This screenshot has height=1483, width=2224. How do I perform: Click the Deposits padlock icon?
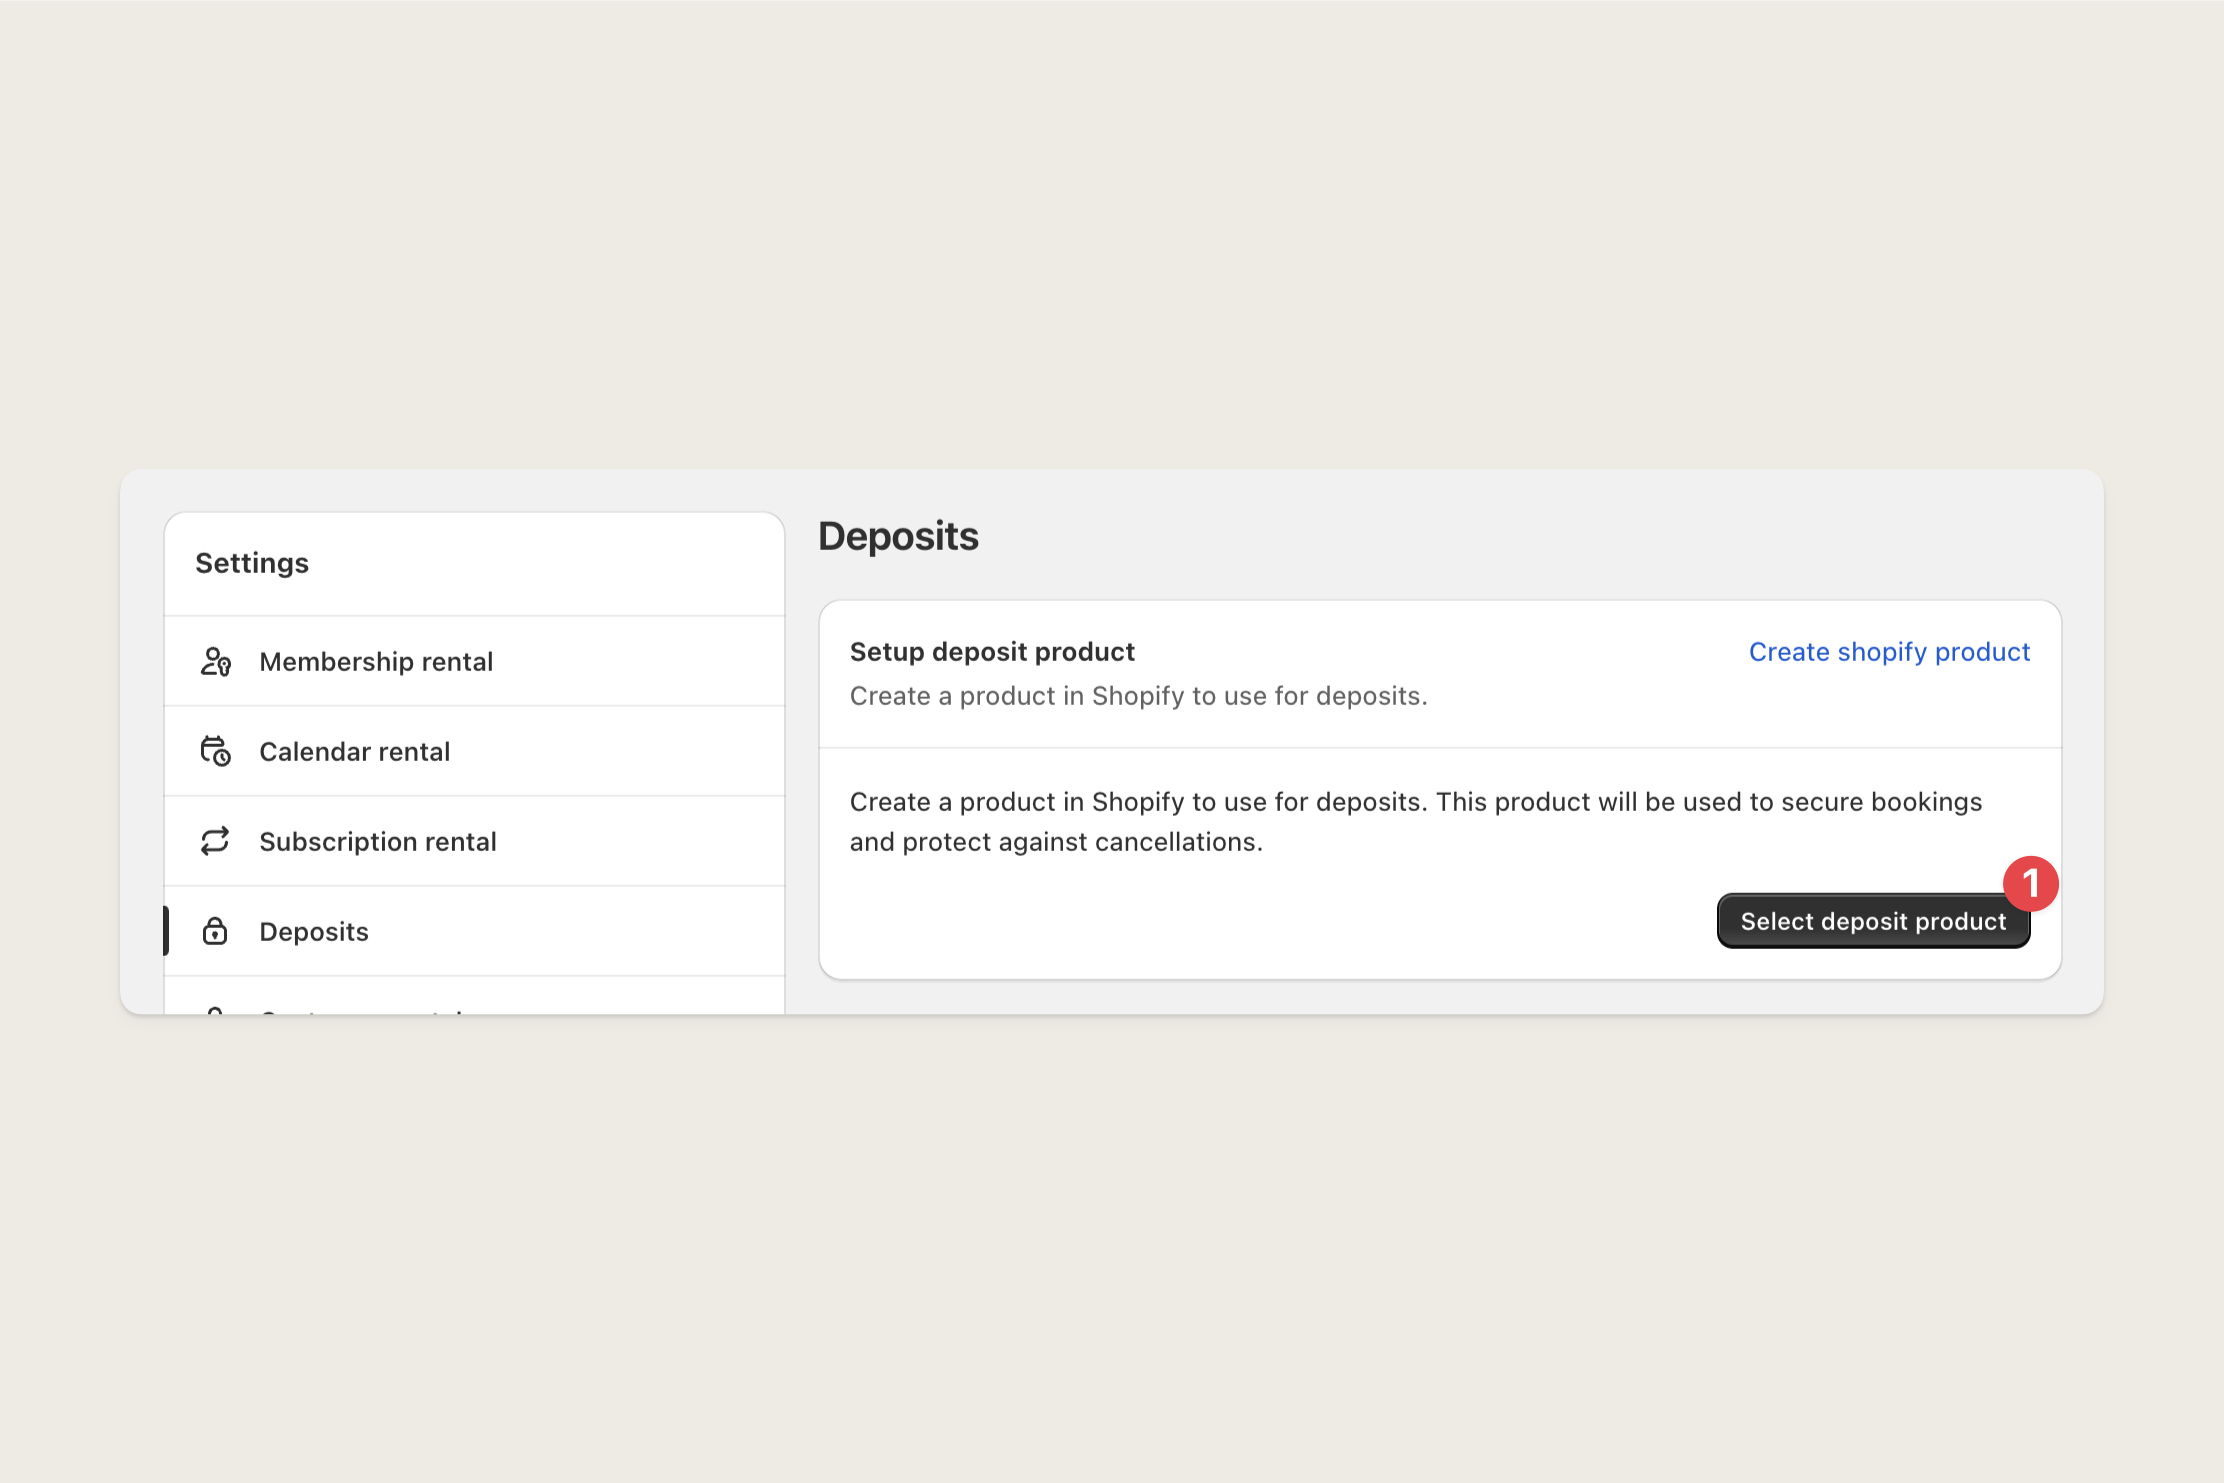click(x=215, y=931)
